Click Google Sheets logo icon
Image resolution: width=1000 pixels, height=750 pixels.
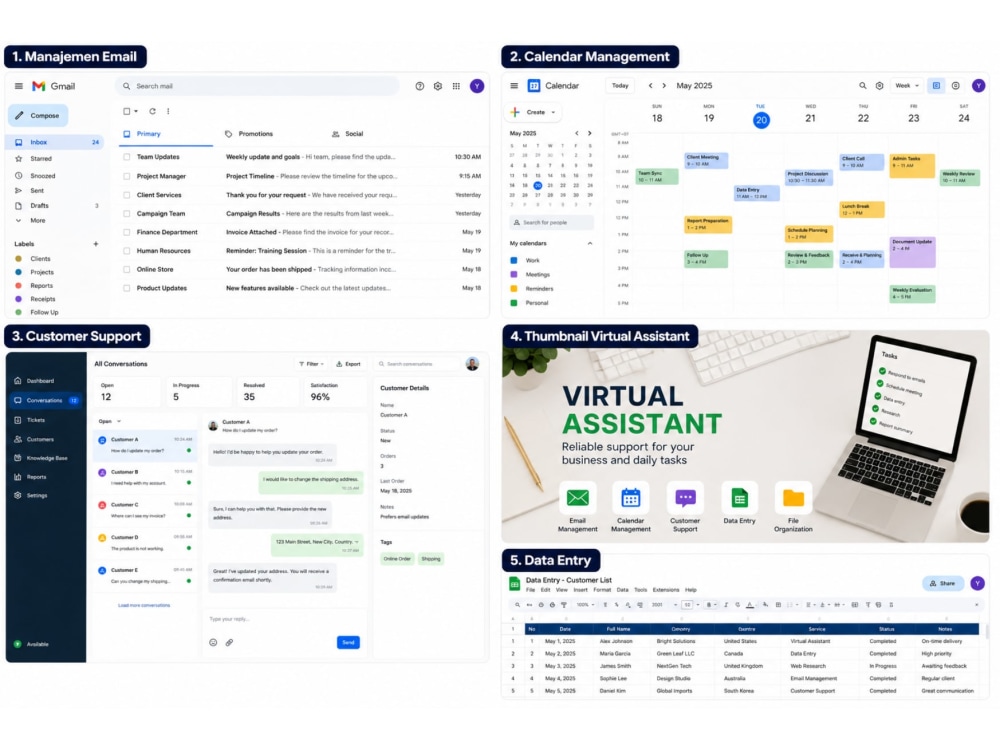point(514,583)
